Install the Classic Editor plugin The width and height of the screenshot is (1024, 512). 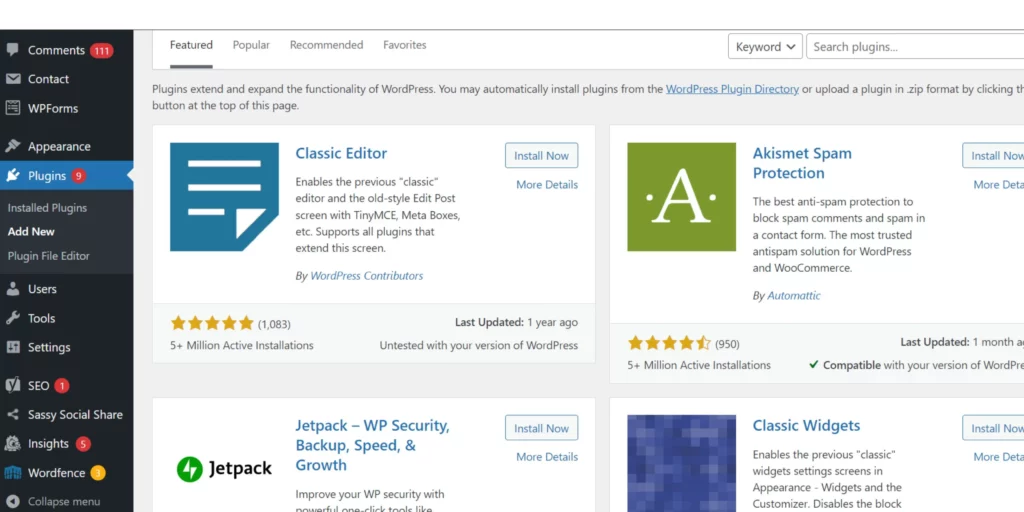(541, 155)
